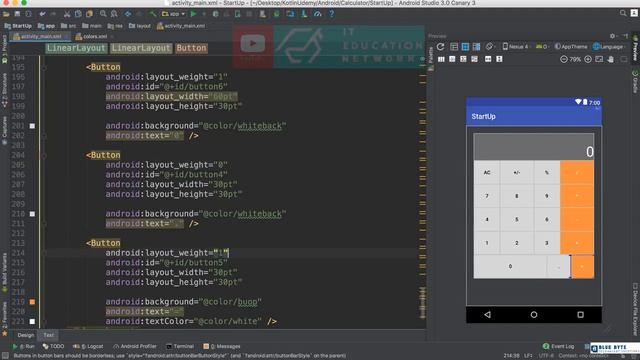Click the Open folder icon in main toolbar
This screenshot has width=640, height=360.
point(6,14)
